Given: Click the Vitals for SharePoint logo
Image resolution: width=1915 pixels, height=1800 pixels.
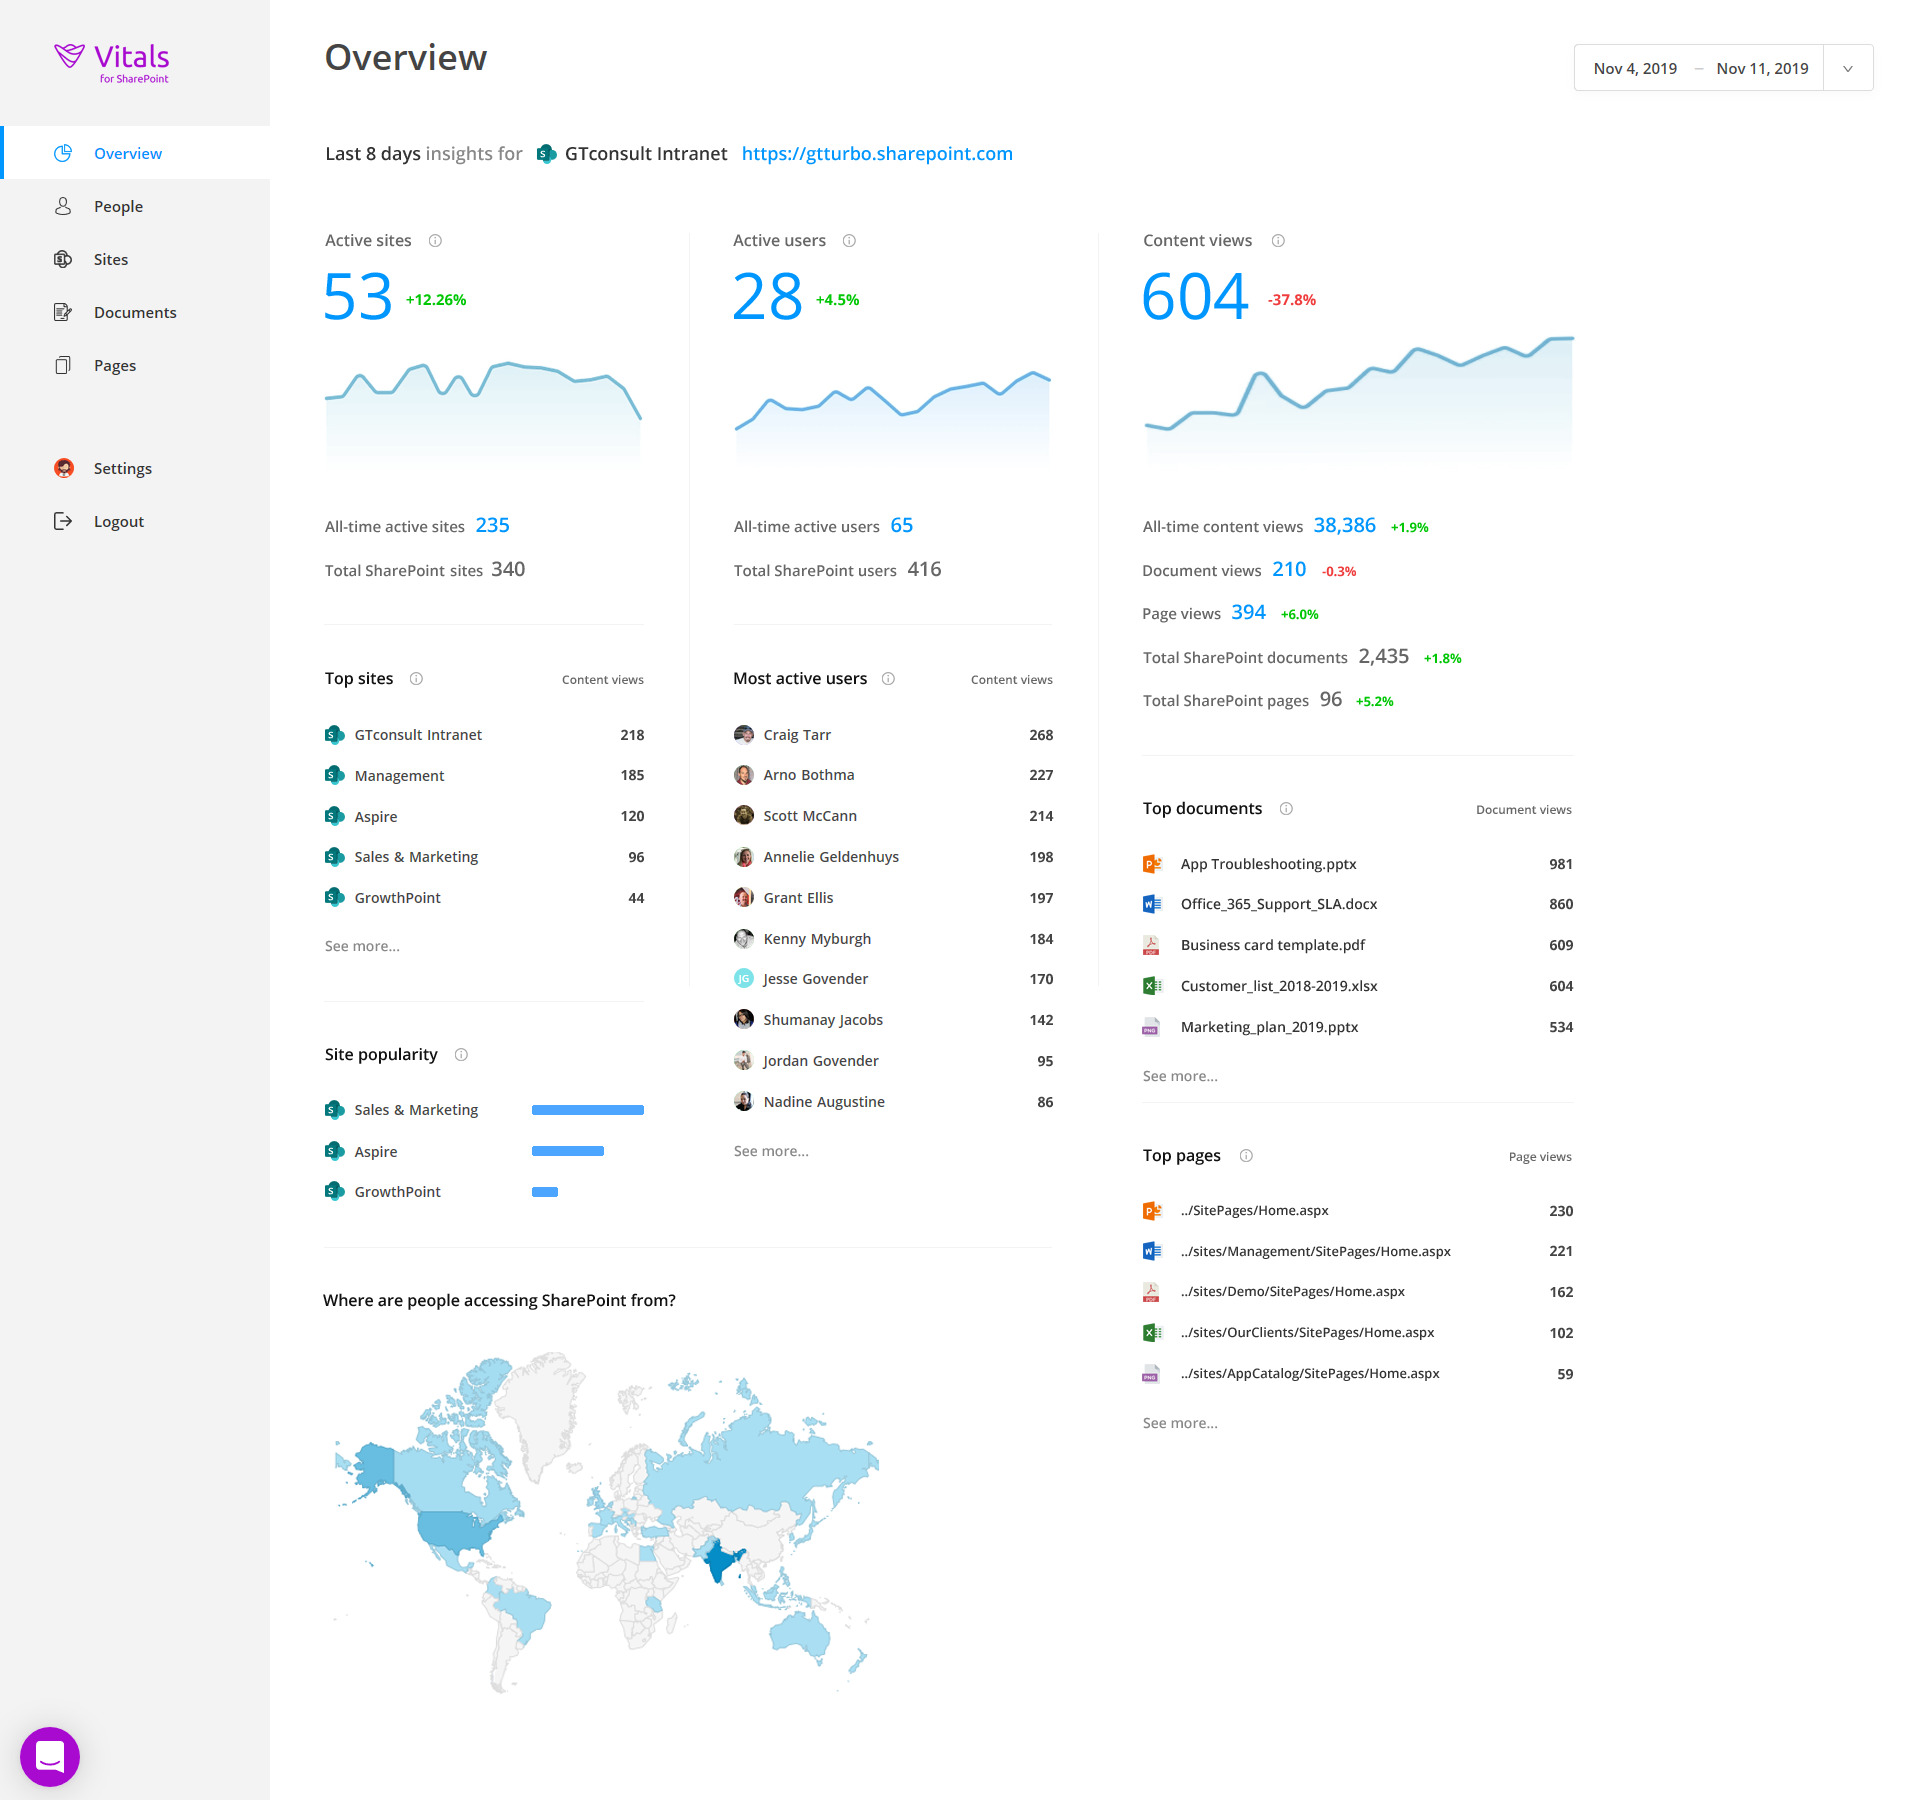Looking at the screenshot, I should coord(112,62).
